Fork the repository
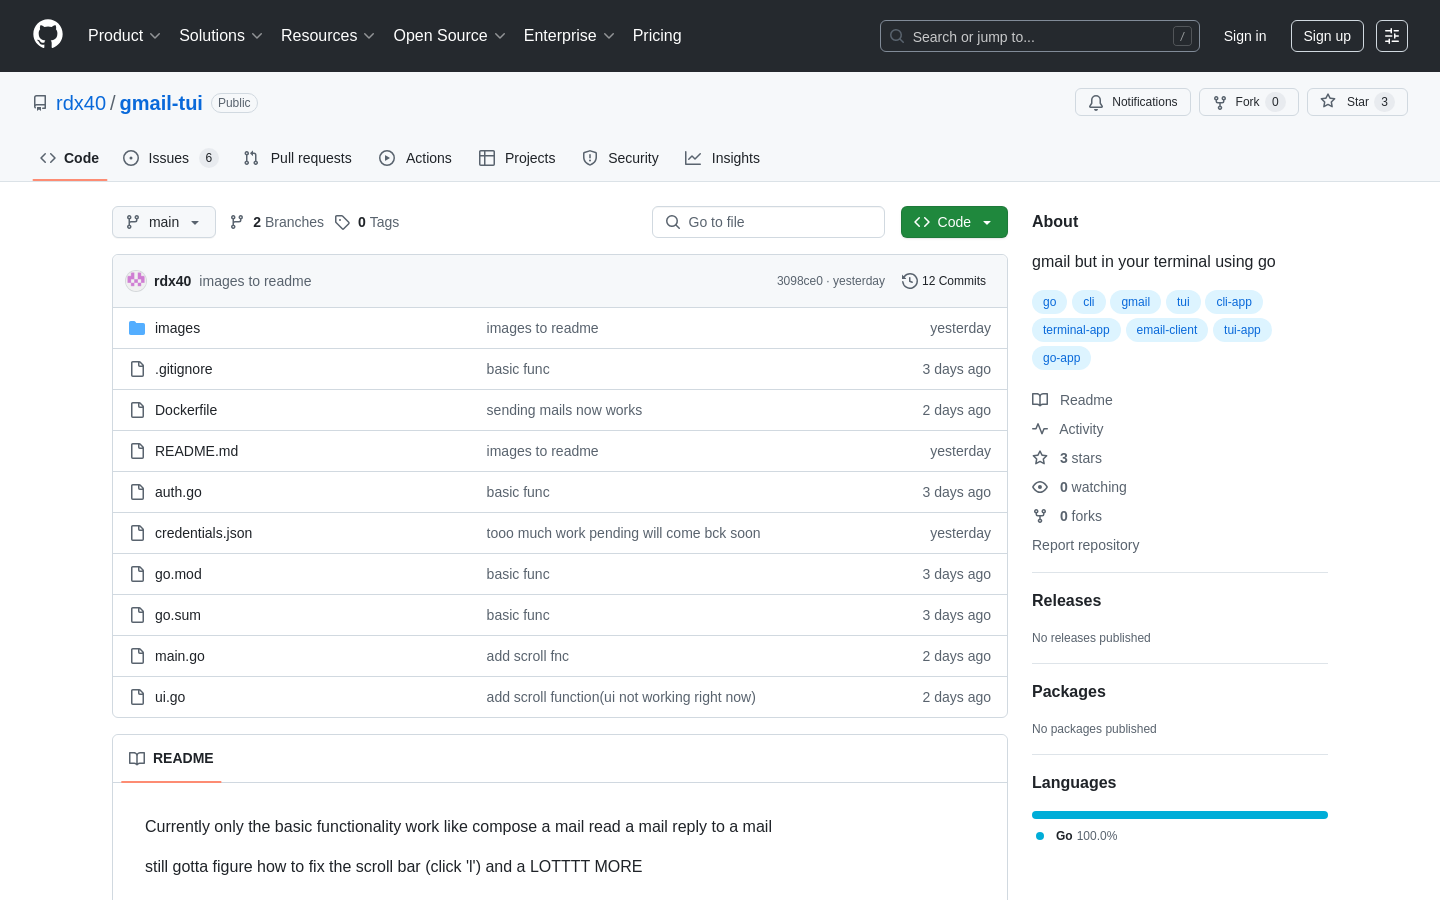Image resolution: width=1440 pixels, height=900 pixels. (x=1248, y=102)
